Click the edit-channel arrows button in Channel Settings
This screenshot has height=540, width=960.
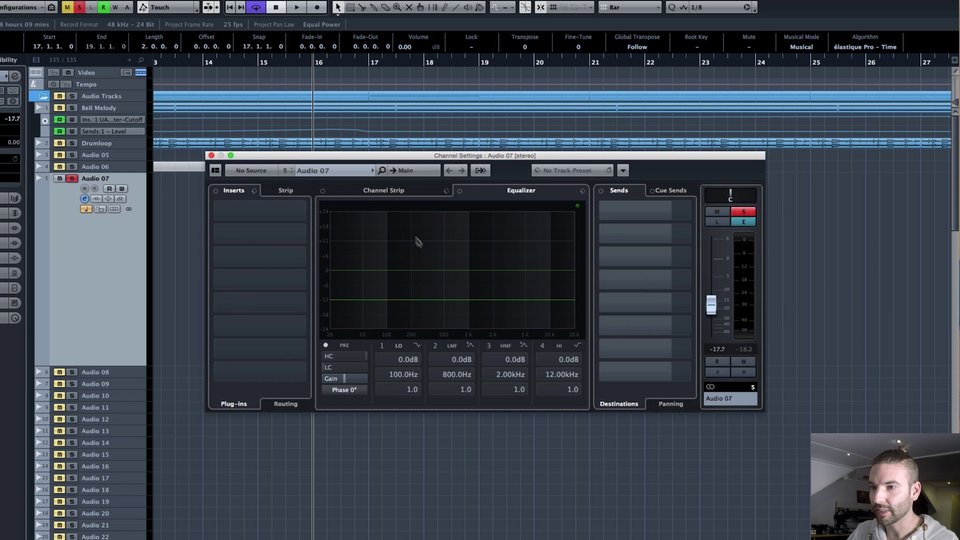pos(481,170)
